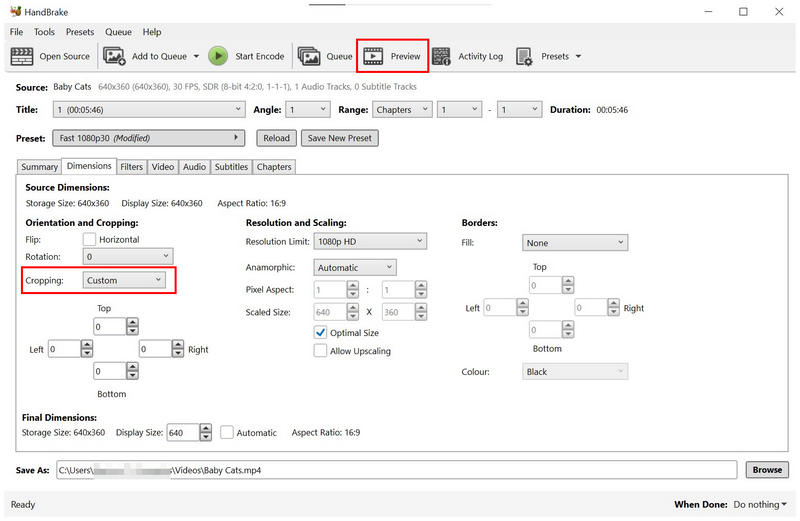
Task: Enable the Horizontal flip checkbox
Action: click(89, 239)
